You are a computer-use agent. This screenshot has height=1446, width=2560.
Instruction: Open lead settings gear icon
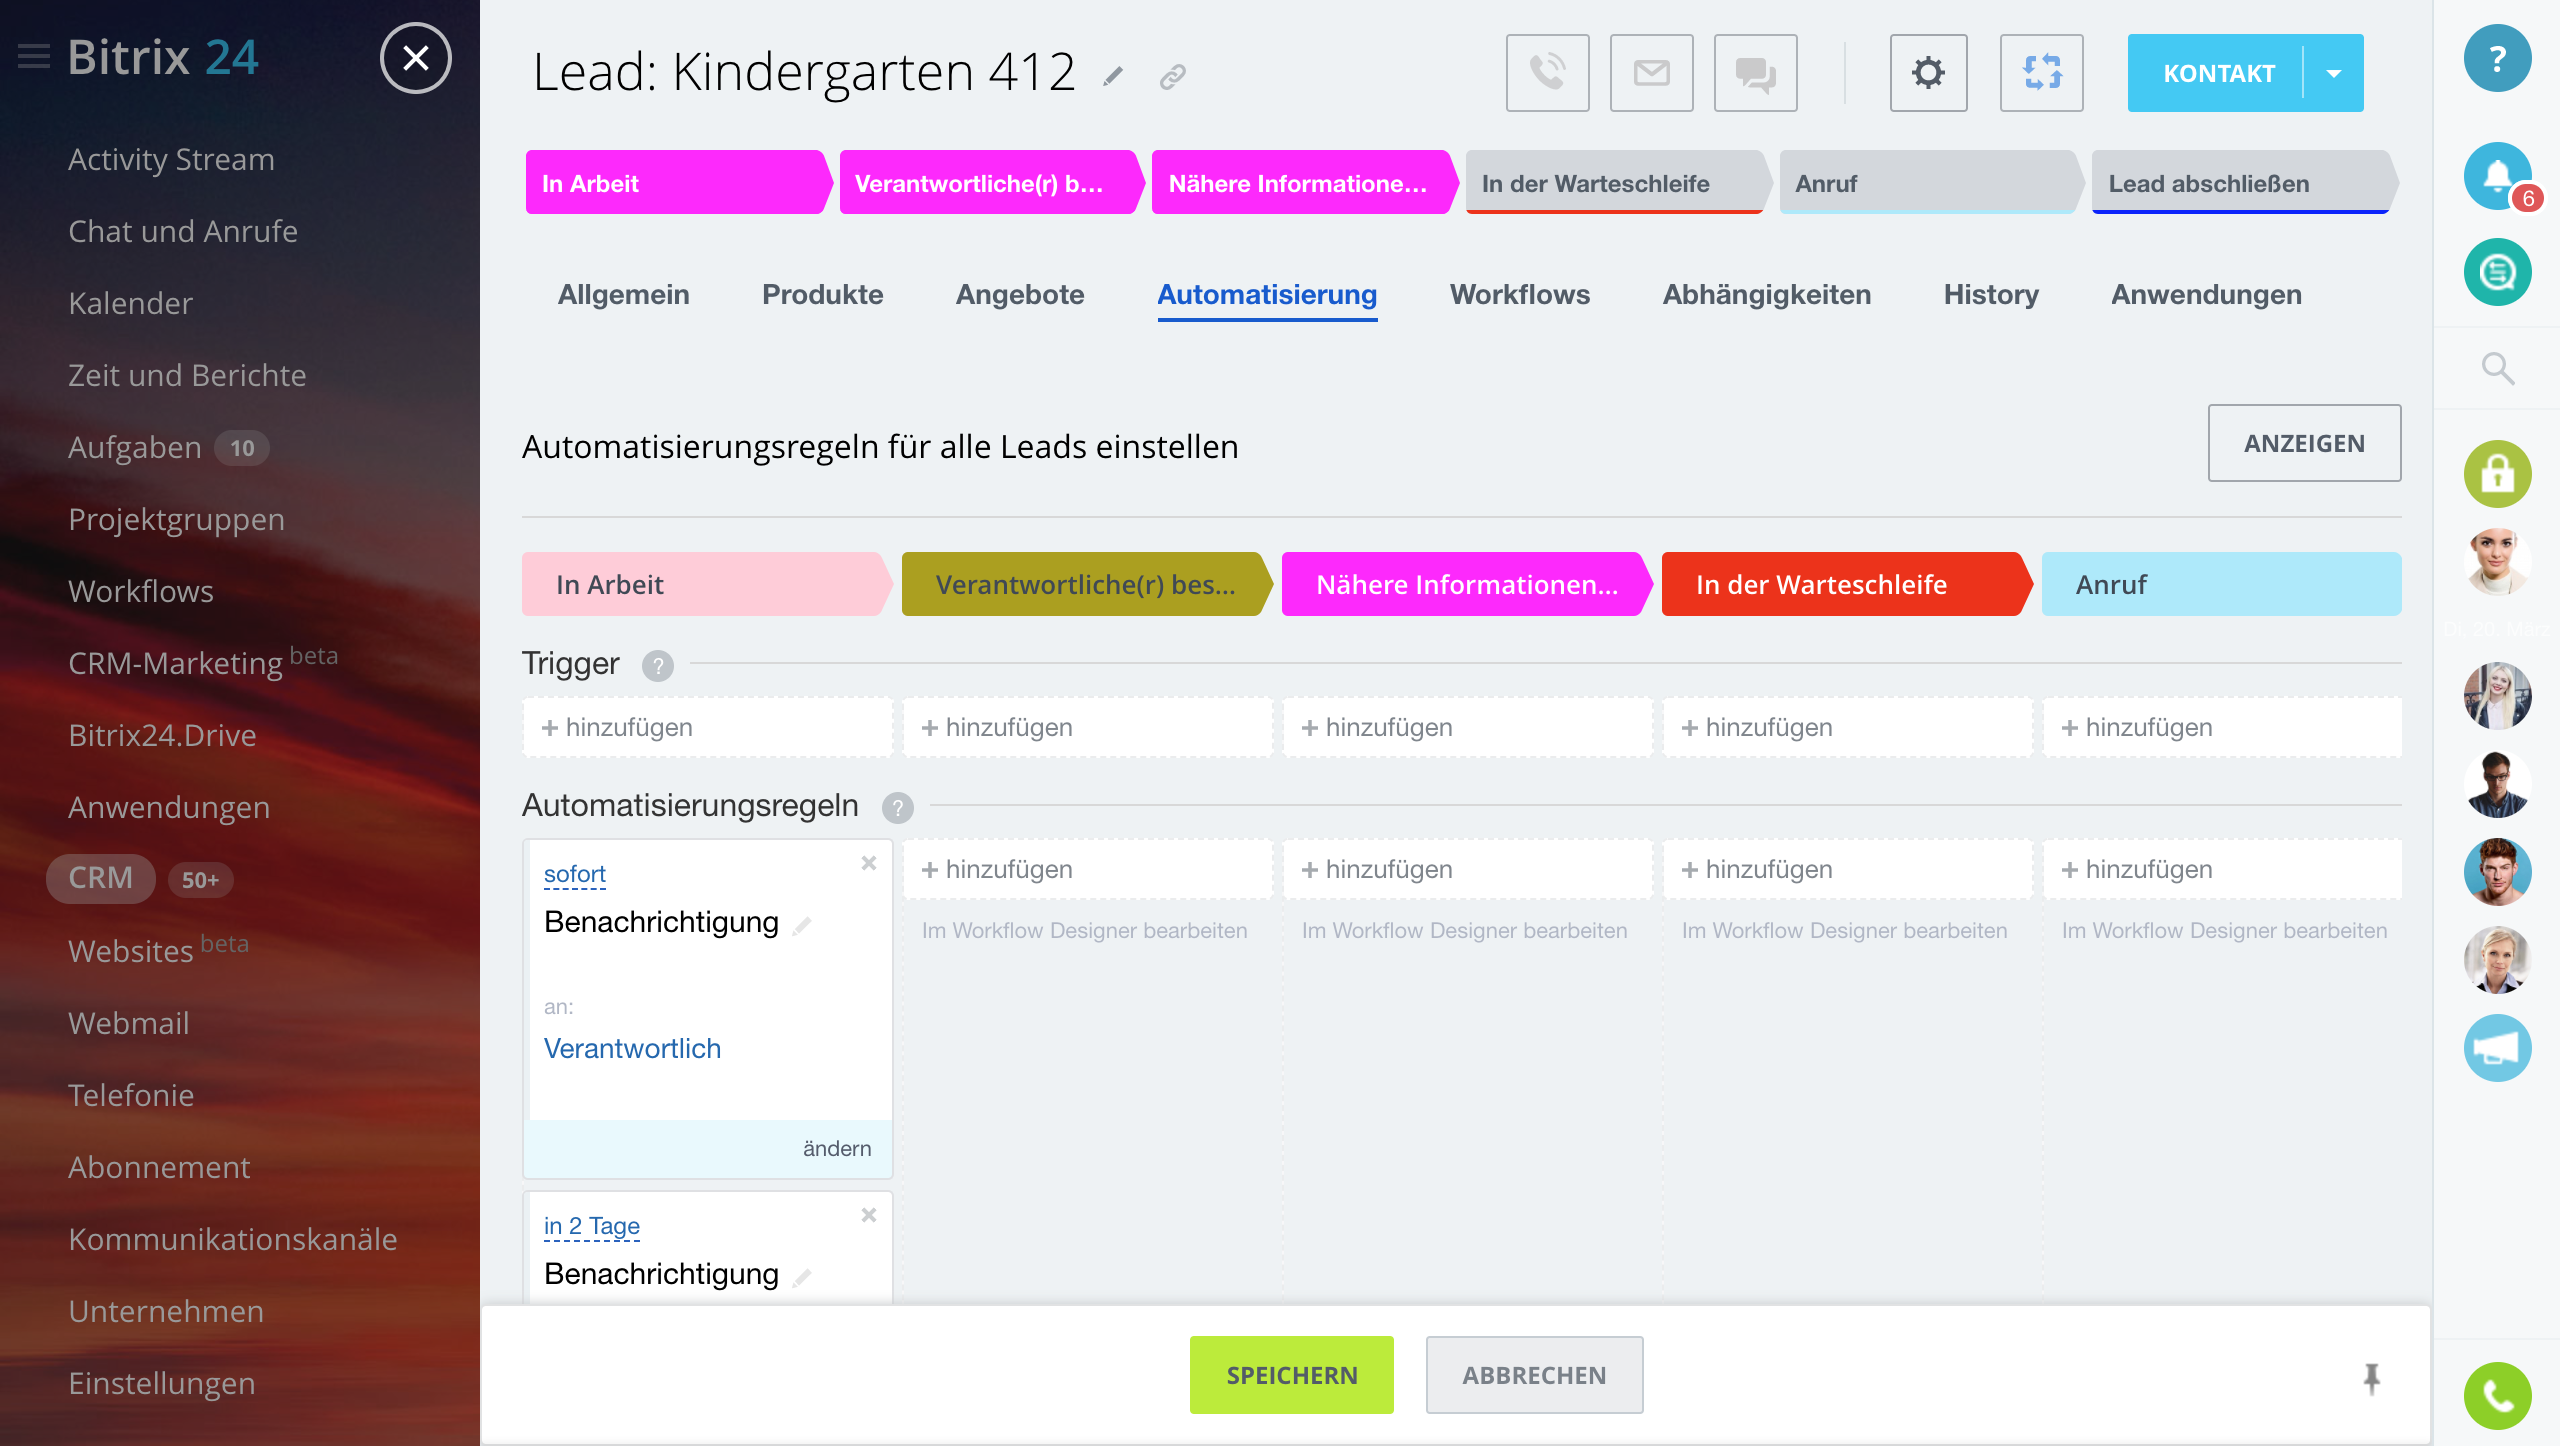1928,73
